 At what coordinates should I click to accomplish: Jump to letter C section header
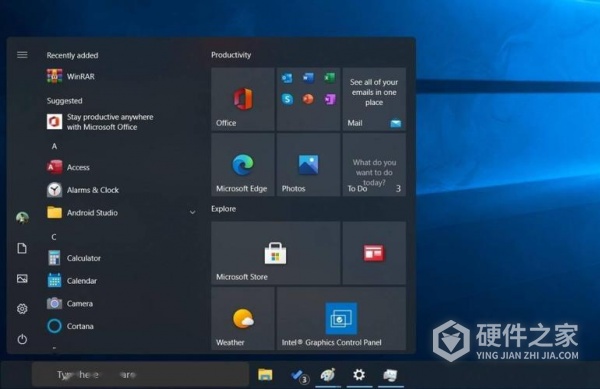[54, 237]
